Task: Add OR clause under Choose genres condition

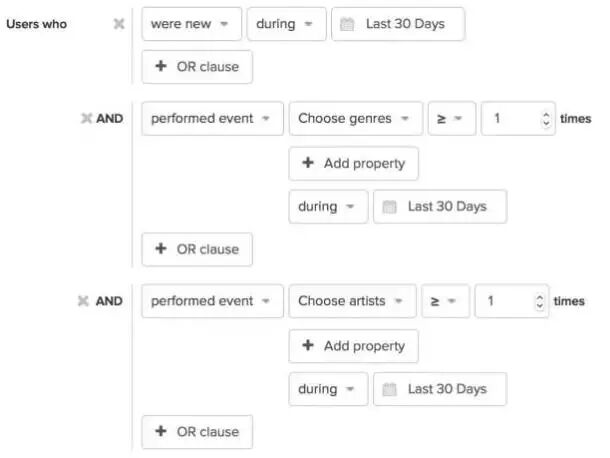Action: click(197, 249)
